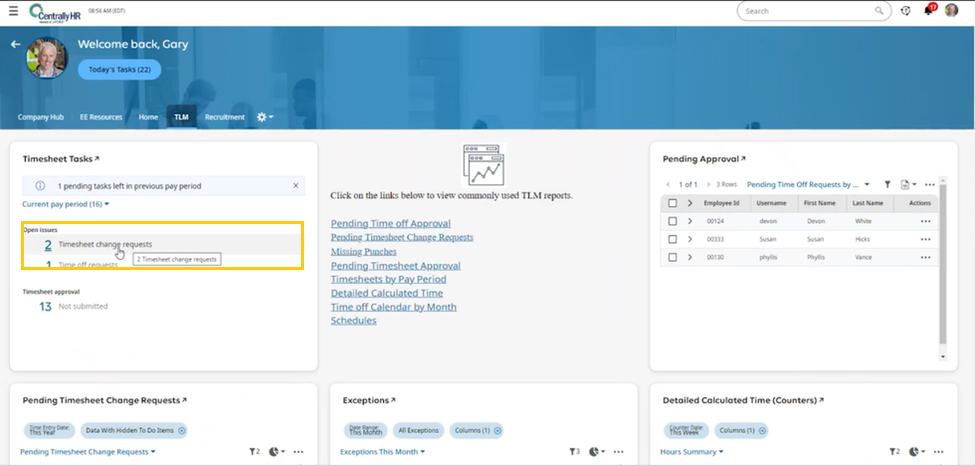Open Today's Tasks (22)
The width and height of the screenshot is (975, 465).
(x=119, y=70)
